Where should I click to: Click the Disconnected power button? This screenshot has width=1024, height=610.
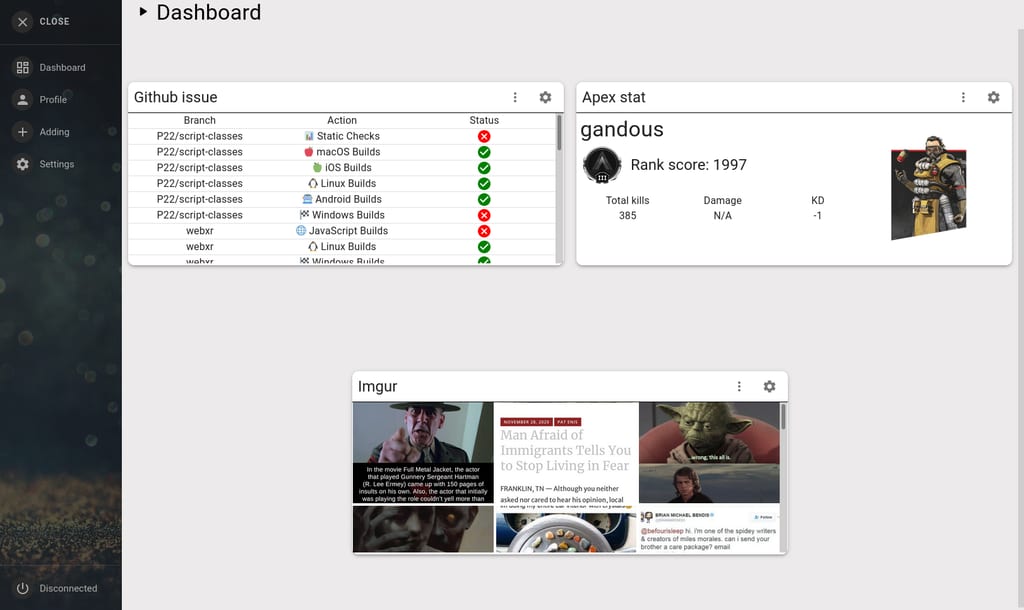[22, 588]
